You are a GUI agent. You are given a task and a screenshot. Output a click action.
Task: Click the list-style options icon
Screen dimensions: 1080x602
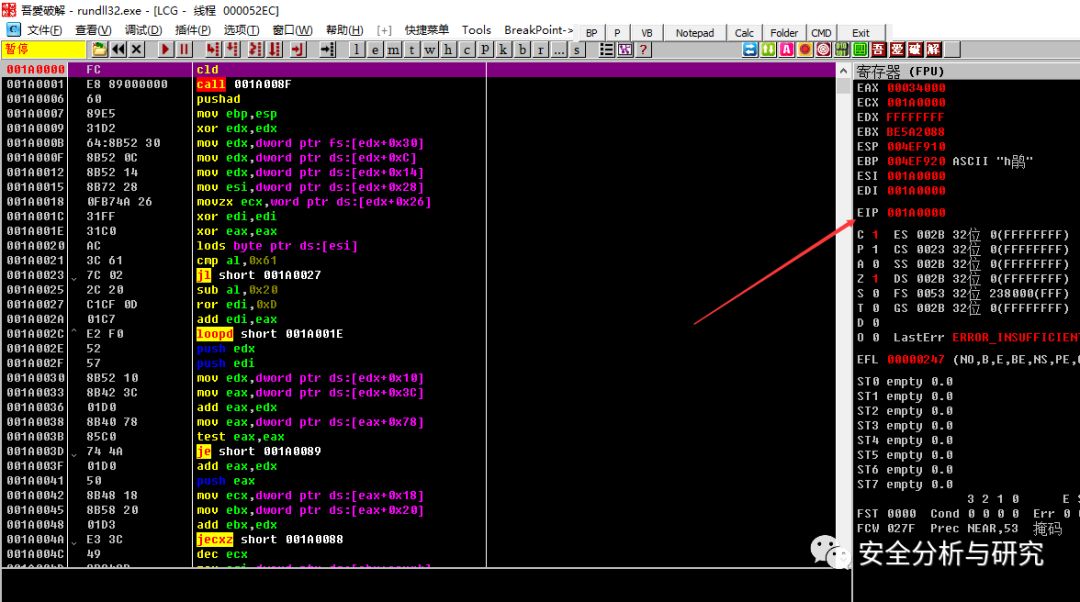coord(606,50)
